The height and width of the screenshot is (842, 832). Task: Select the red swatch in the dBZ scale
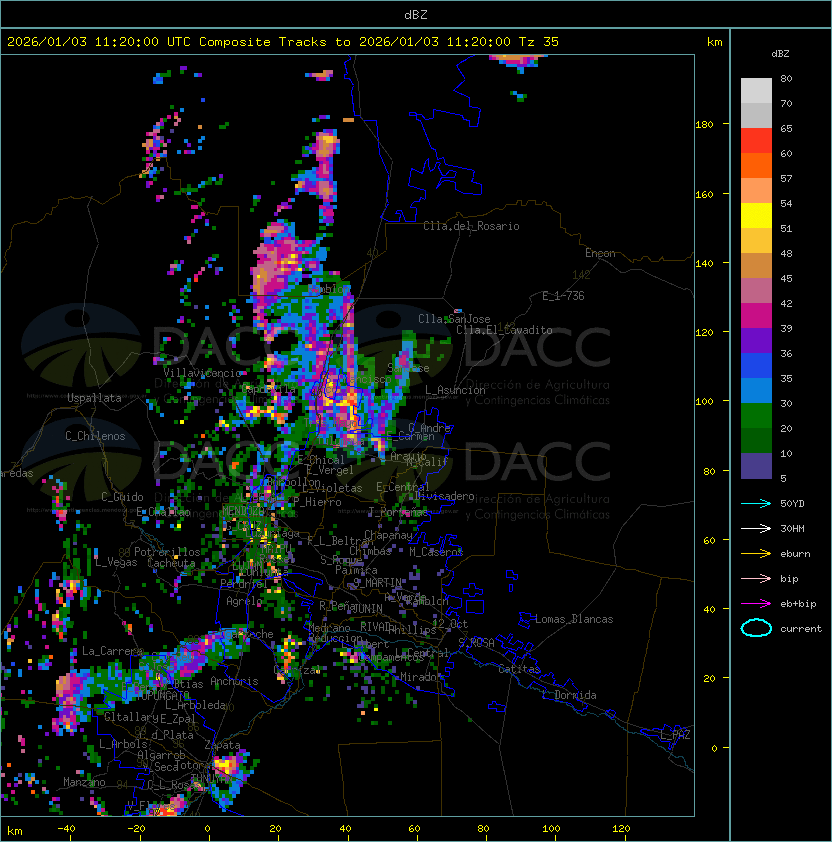coord(756,141)
